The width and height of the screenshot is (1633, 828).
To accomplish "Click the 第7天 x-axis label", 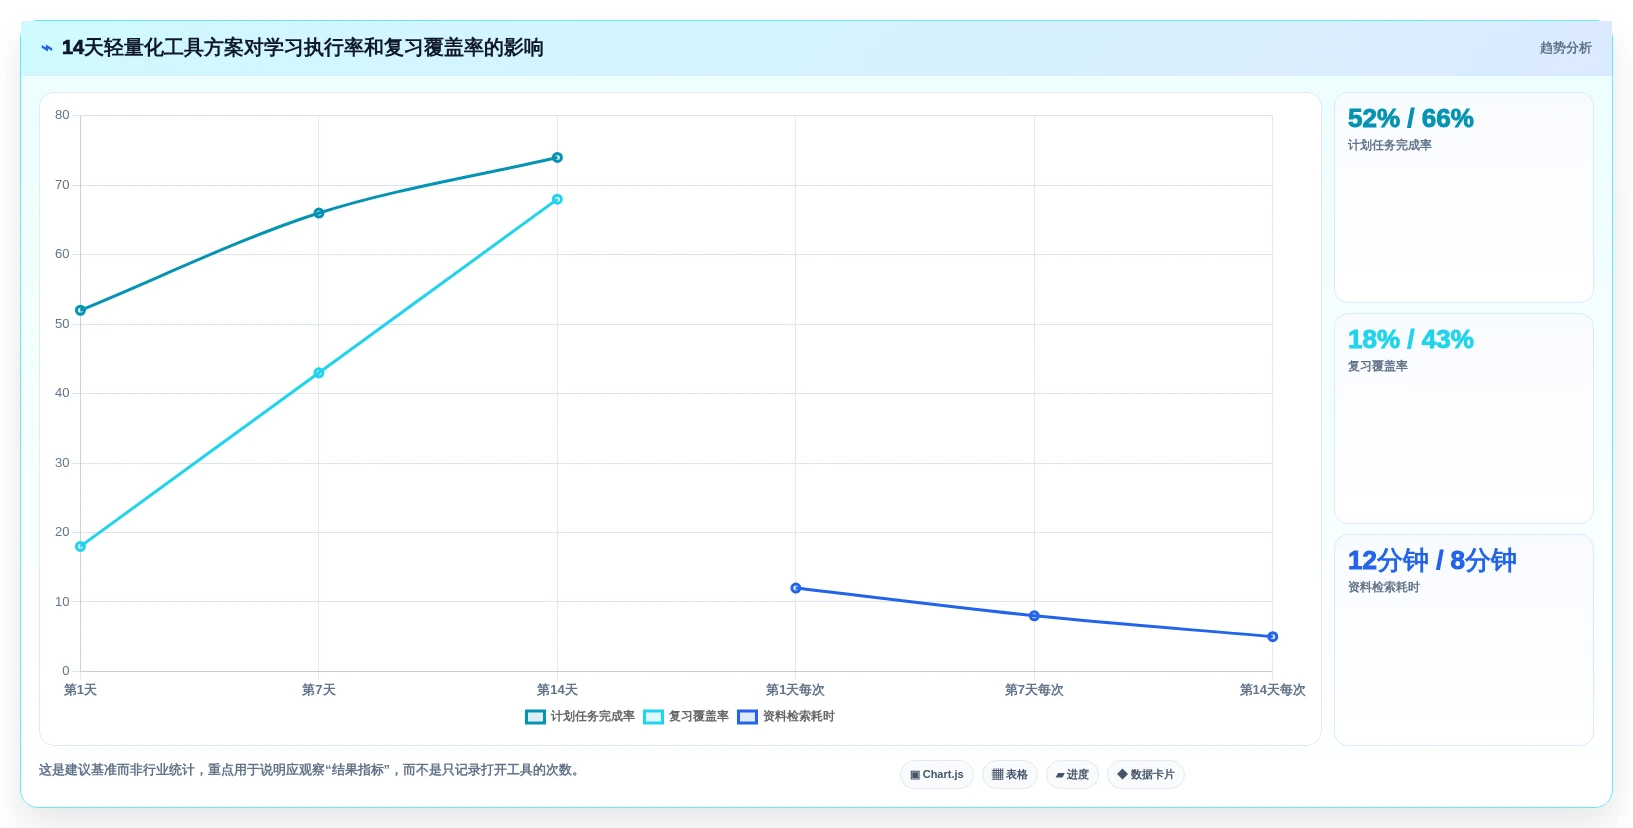I will pyautogui.click(x=319, y=690).
